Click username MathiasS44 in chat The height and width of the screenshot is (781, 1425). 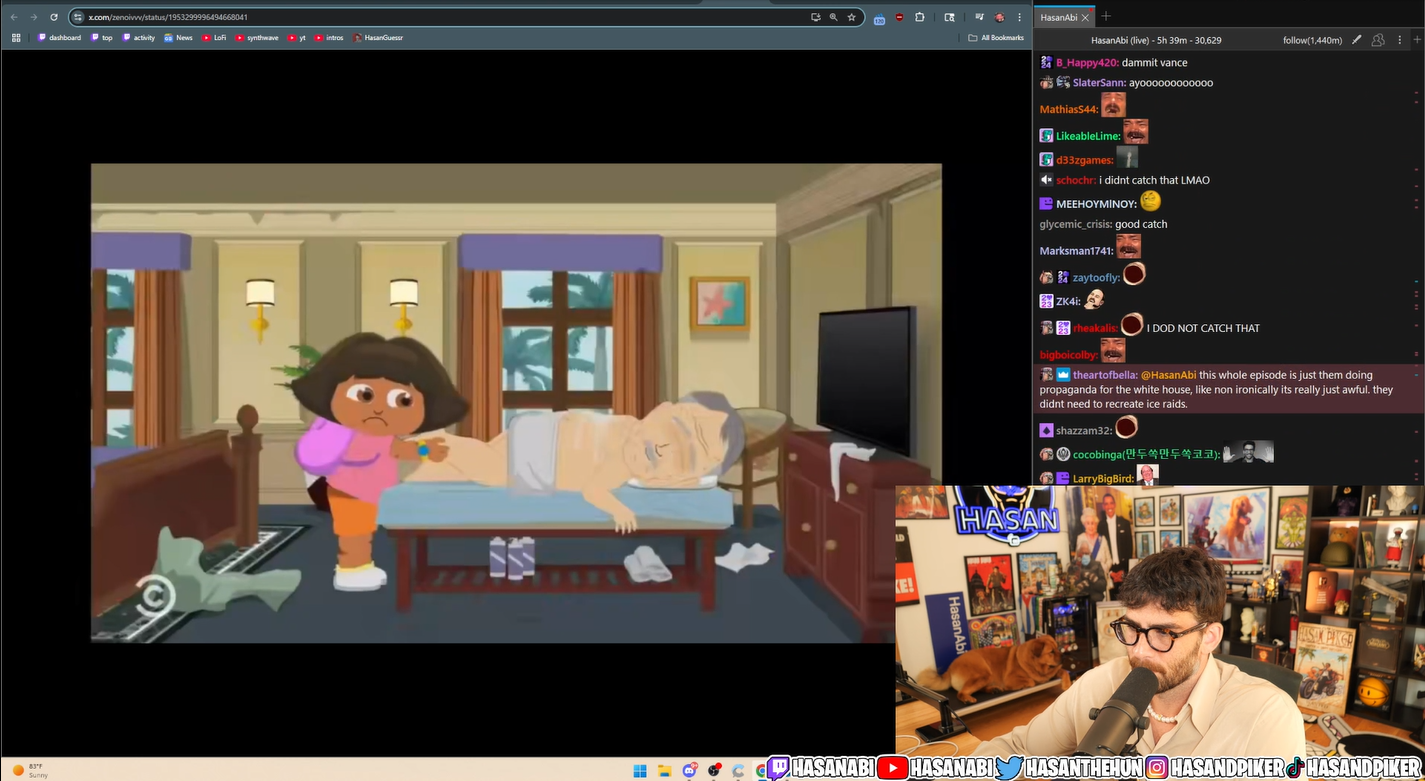click(x=1069, y=110)
